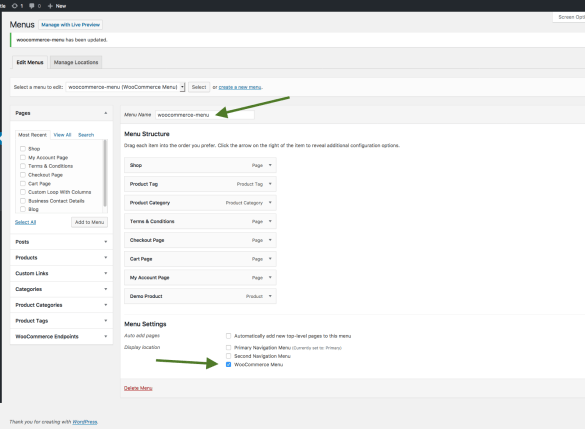Expand Demo Product menu item arrow
The height and width of the screenshot is (429, 585).
[270, 296]
